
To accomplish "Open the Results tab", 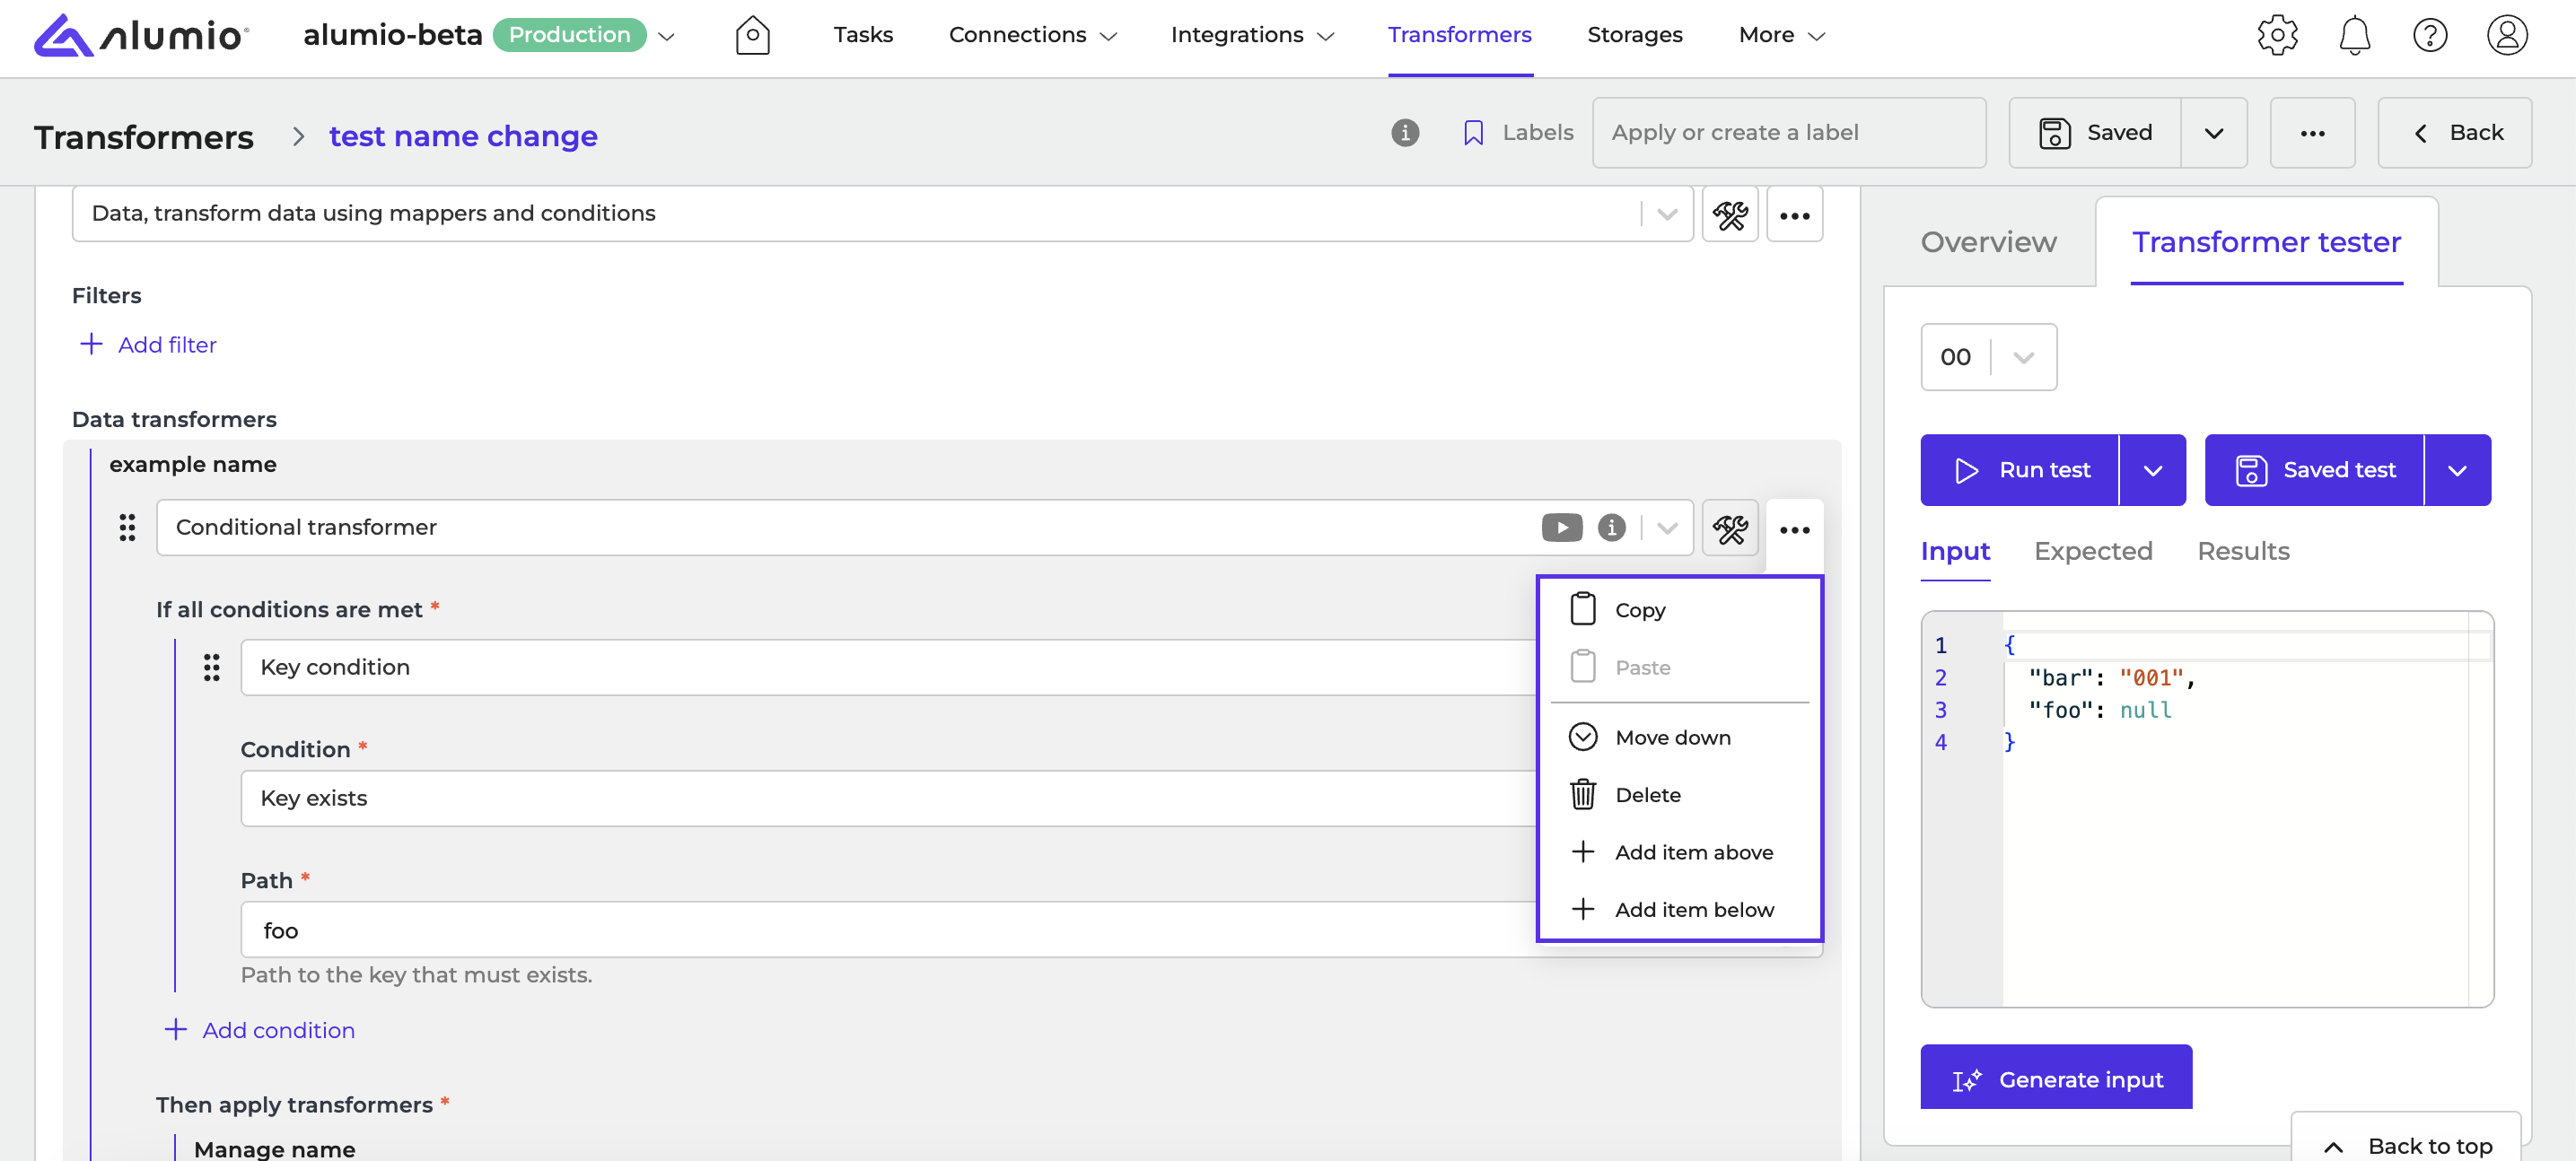I will pos(2243,551).
